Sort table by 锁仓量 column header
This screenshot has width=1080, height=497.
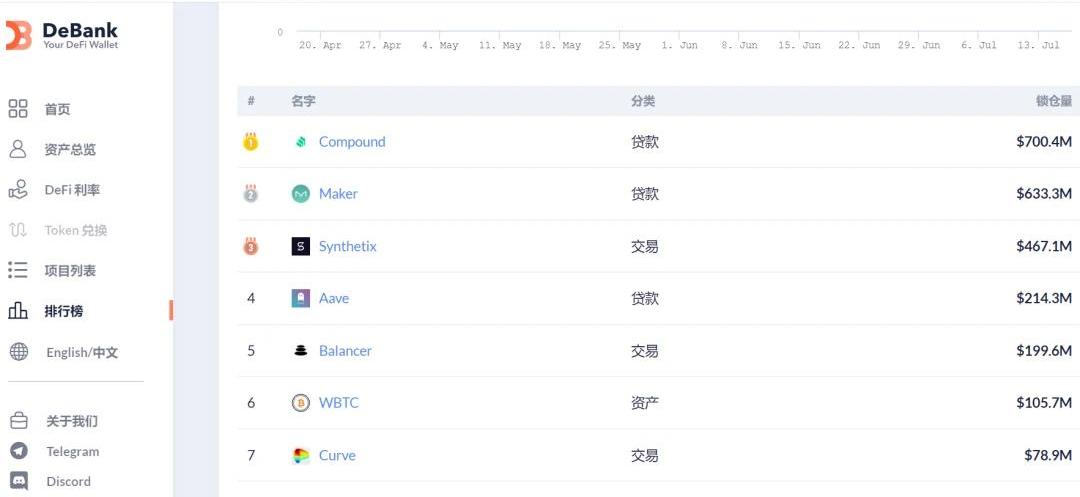pyautogui.click(x=1054, y=101)
